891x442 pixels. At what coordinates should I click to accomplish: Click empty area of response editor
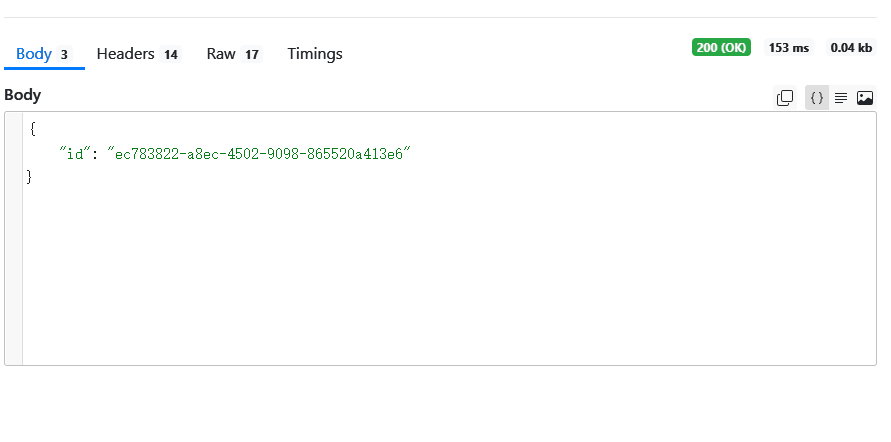coord(450,280)
